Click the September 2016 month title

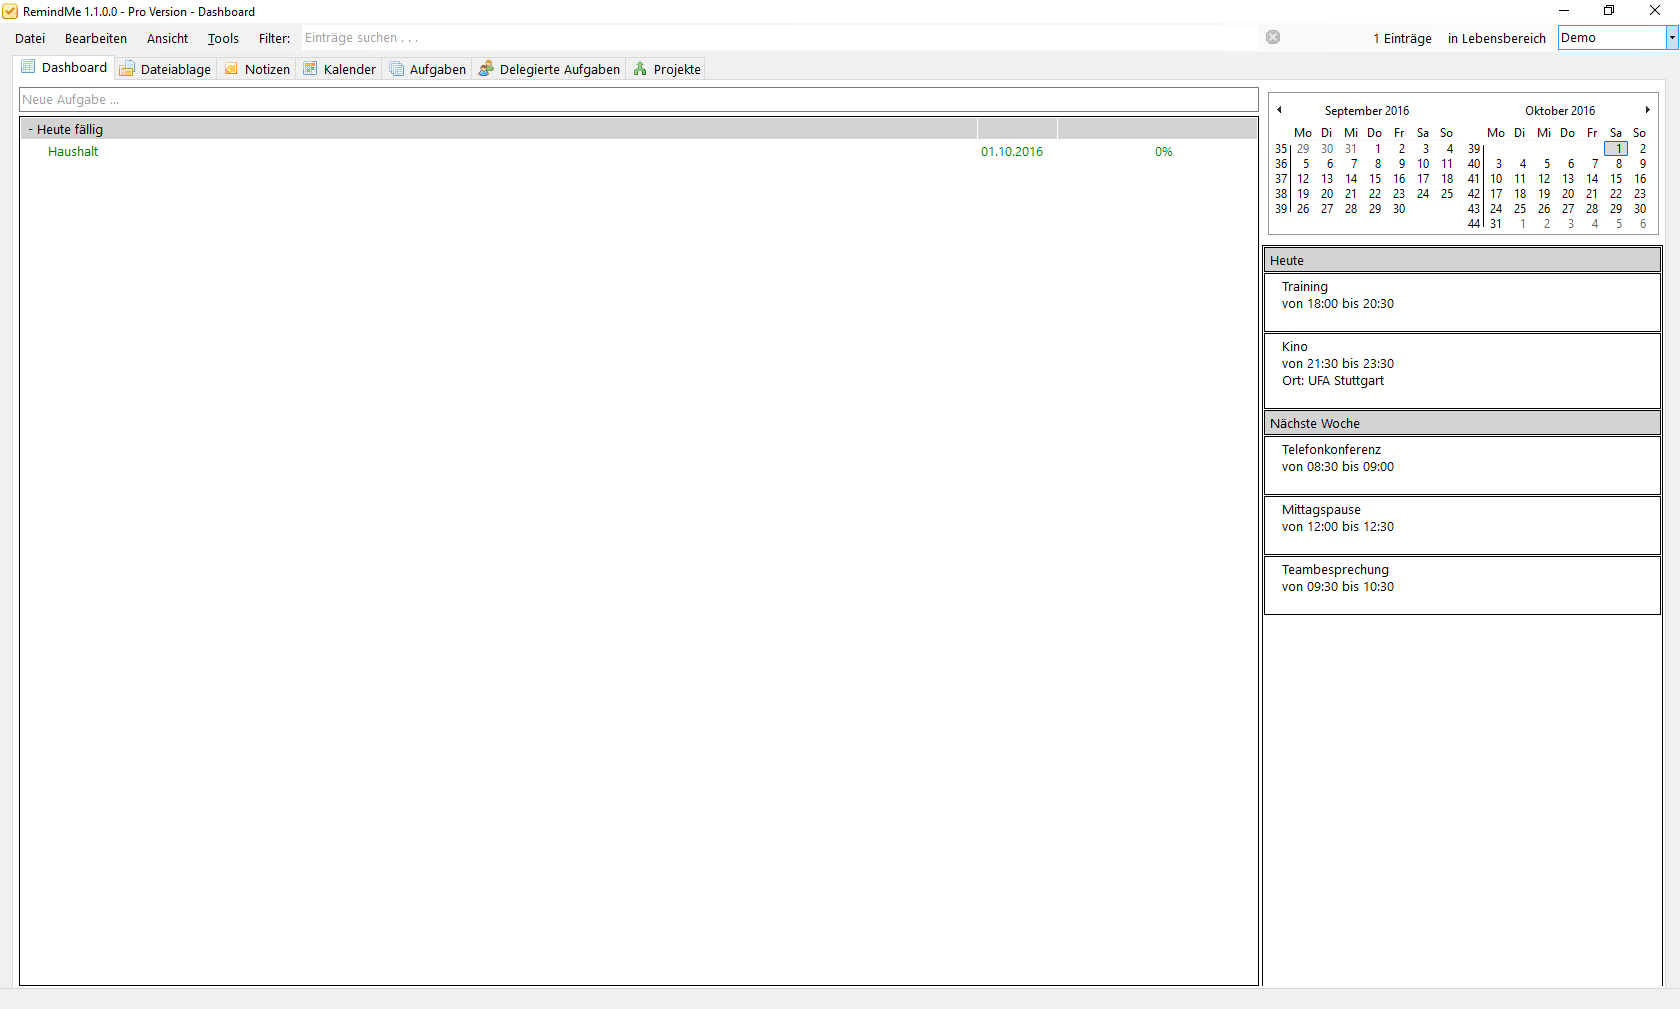tap(1367, 111)
